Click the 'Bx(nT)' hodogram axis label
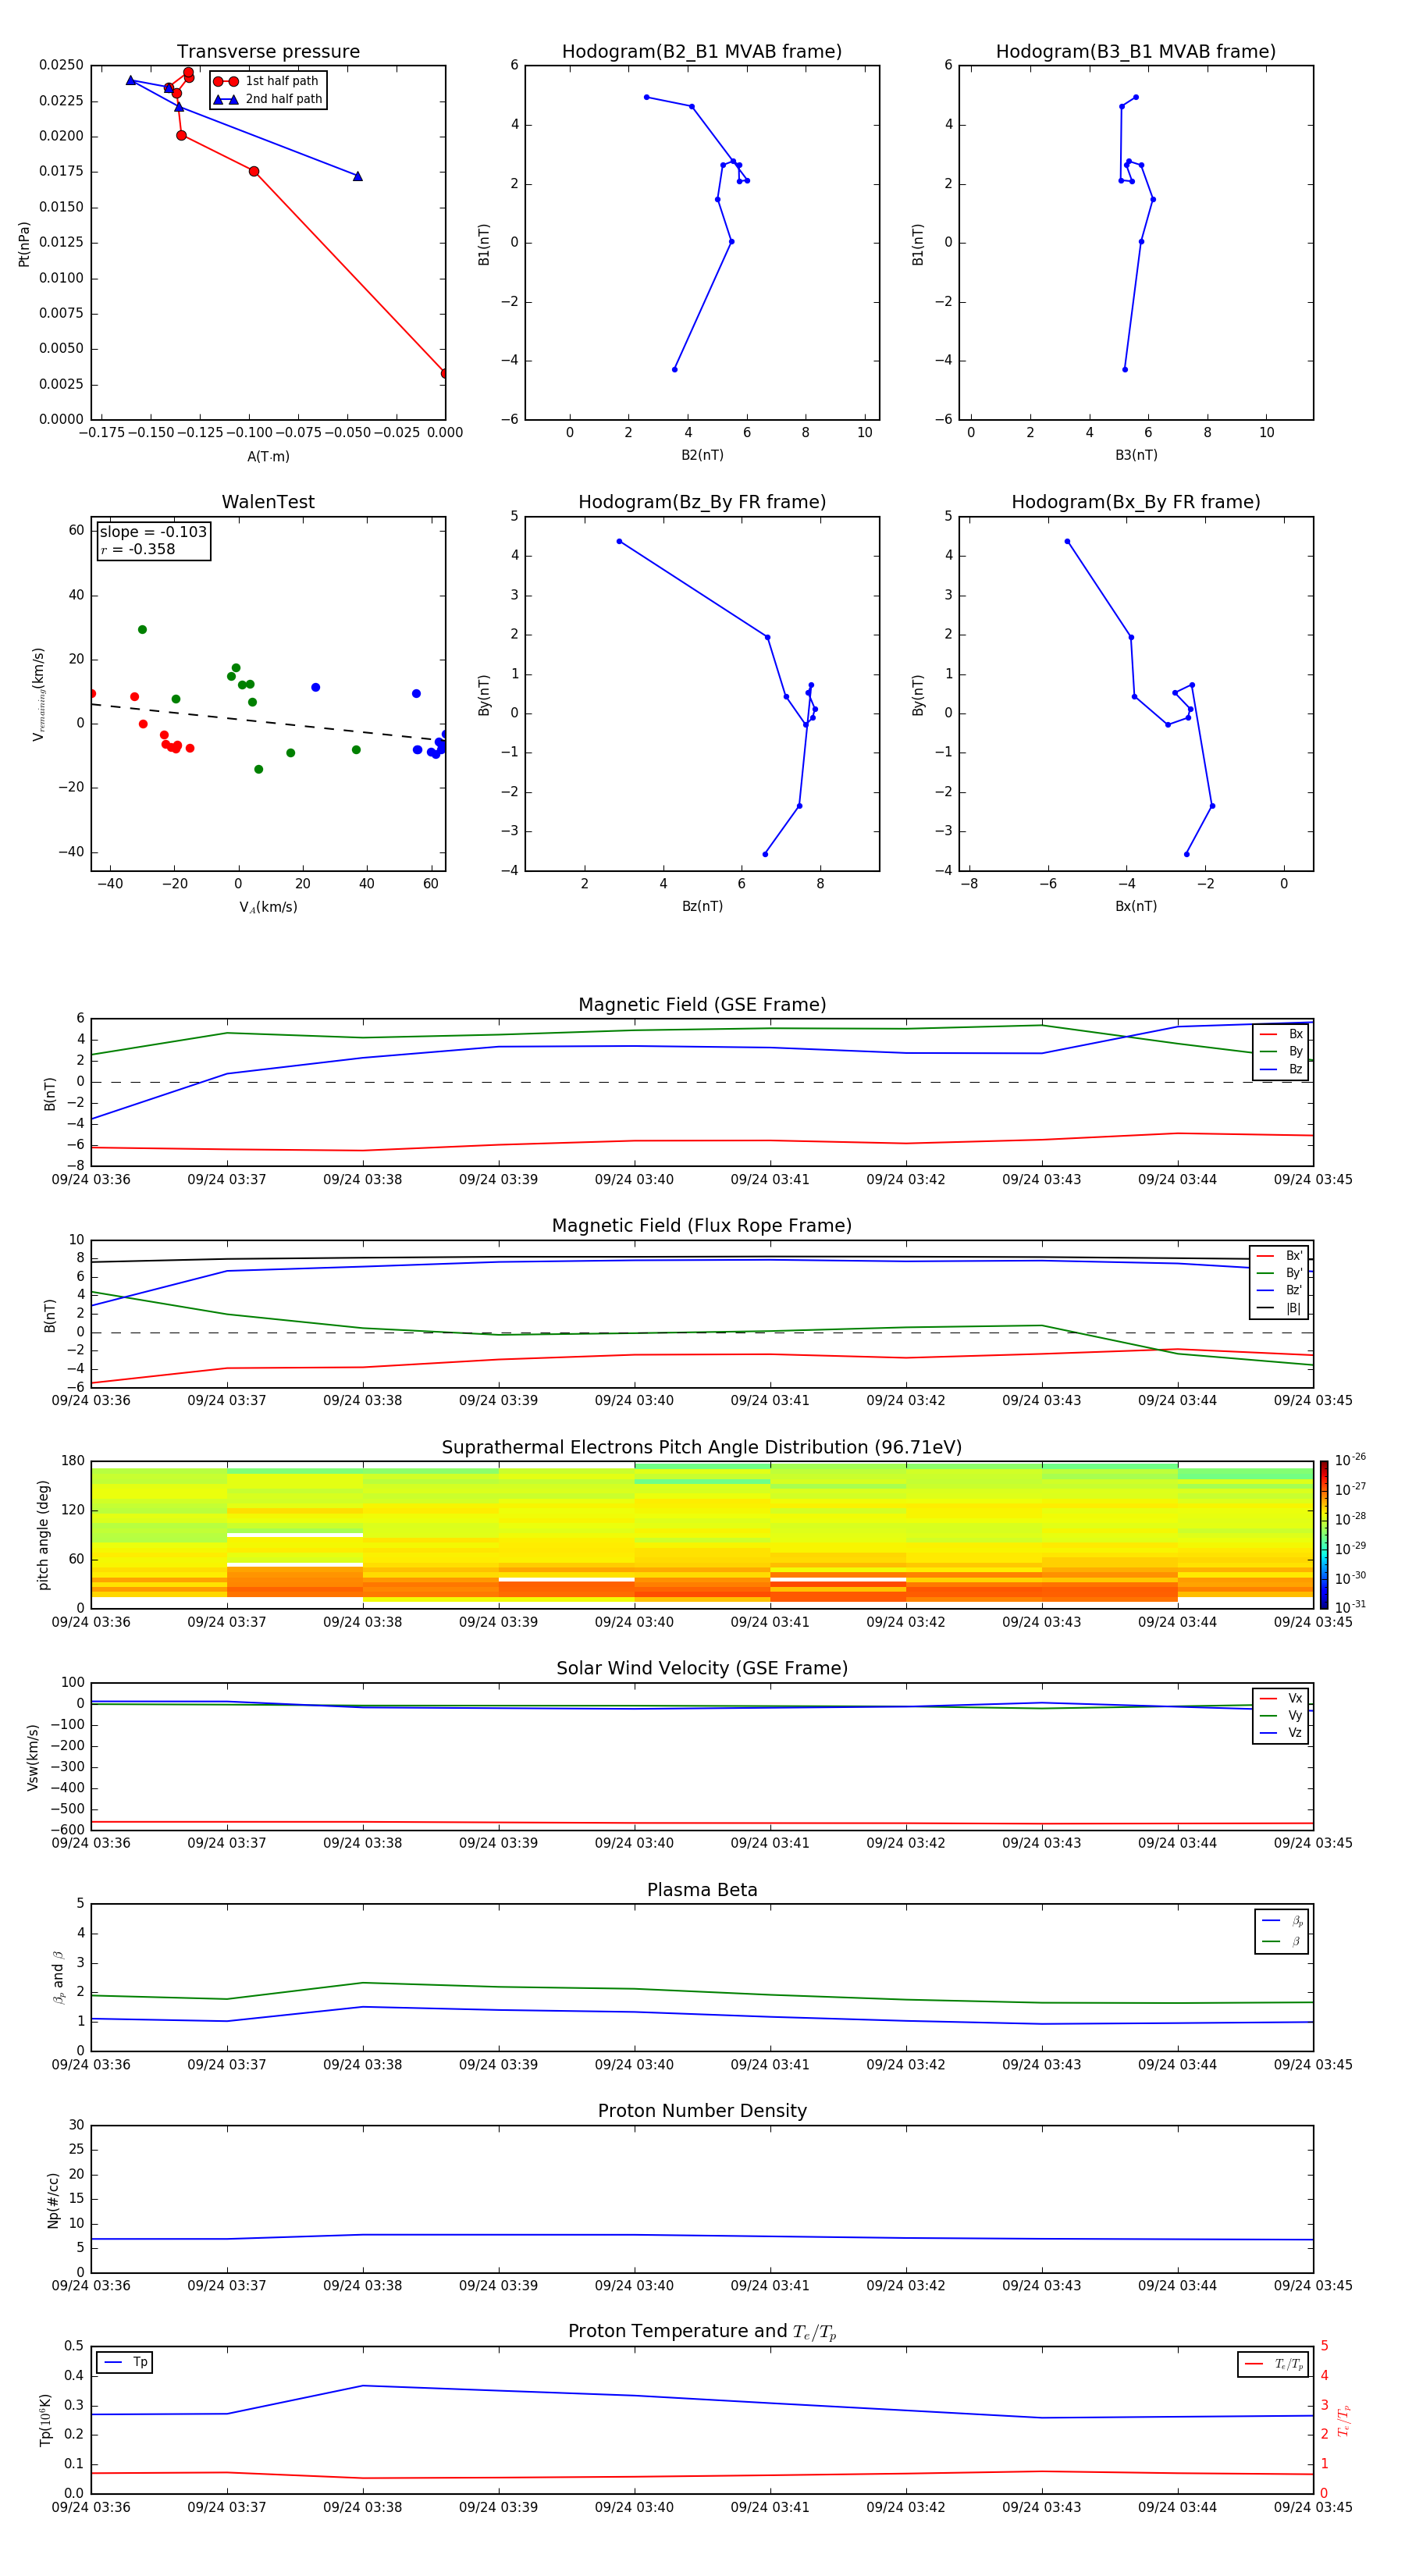The height and width of the screenshot is (2576, 1405). (x=1136, y=906)
